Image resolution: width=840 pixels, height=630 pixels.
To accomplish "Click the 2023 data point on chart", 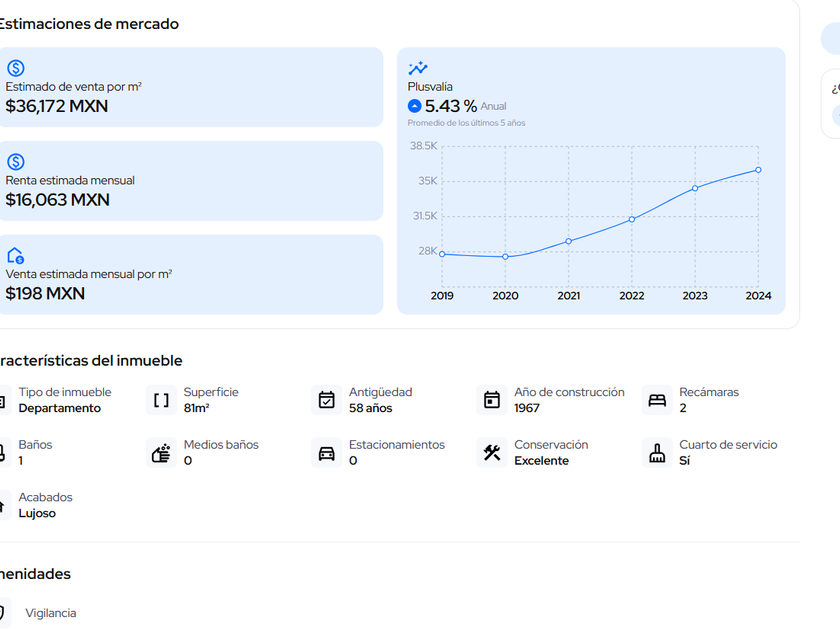I will tap(695, 188).
